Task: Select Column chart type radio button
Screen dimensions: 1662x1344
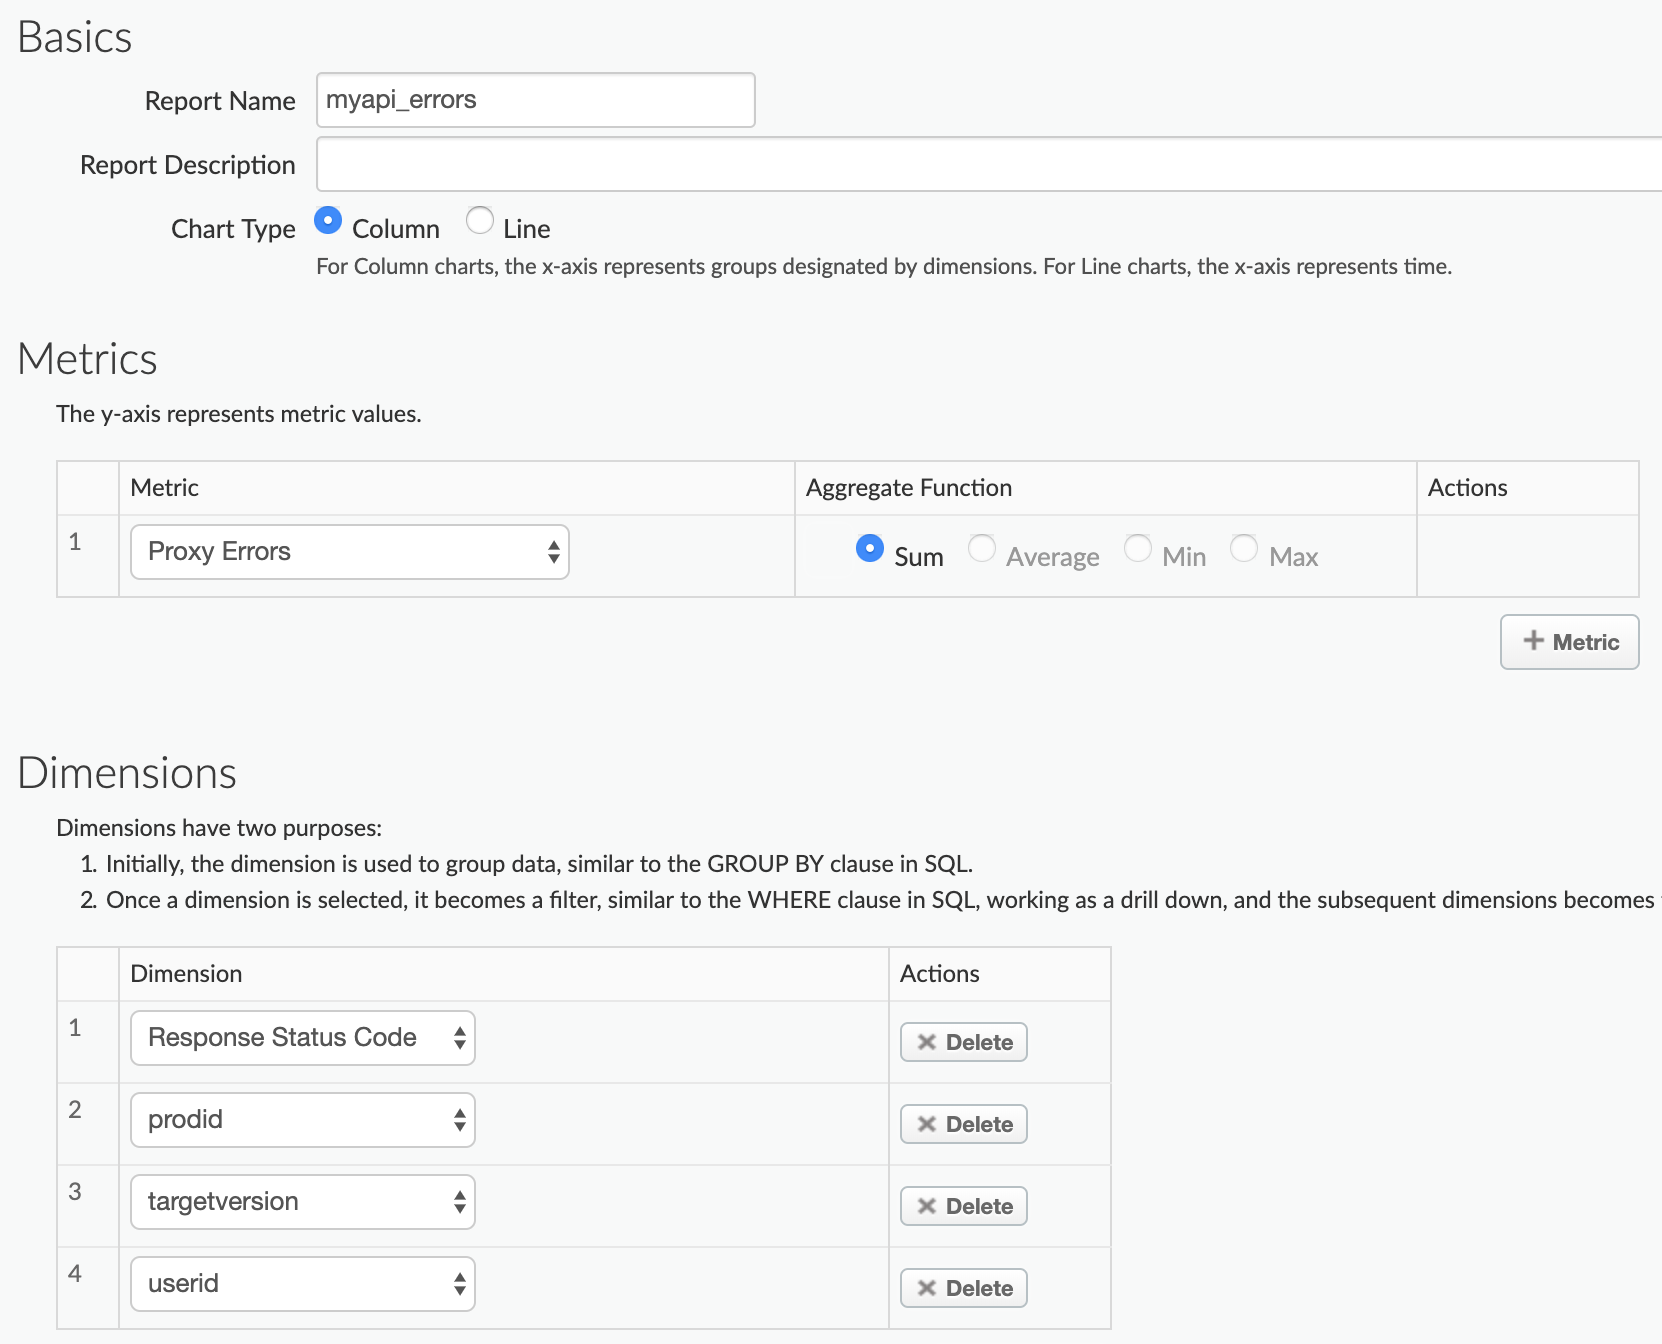Action: 328,221
